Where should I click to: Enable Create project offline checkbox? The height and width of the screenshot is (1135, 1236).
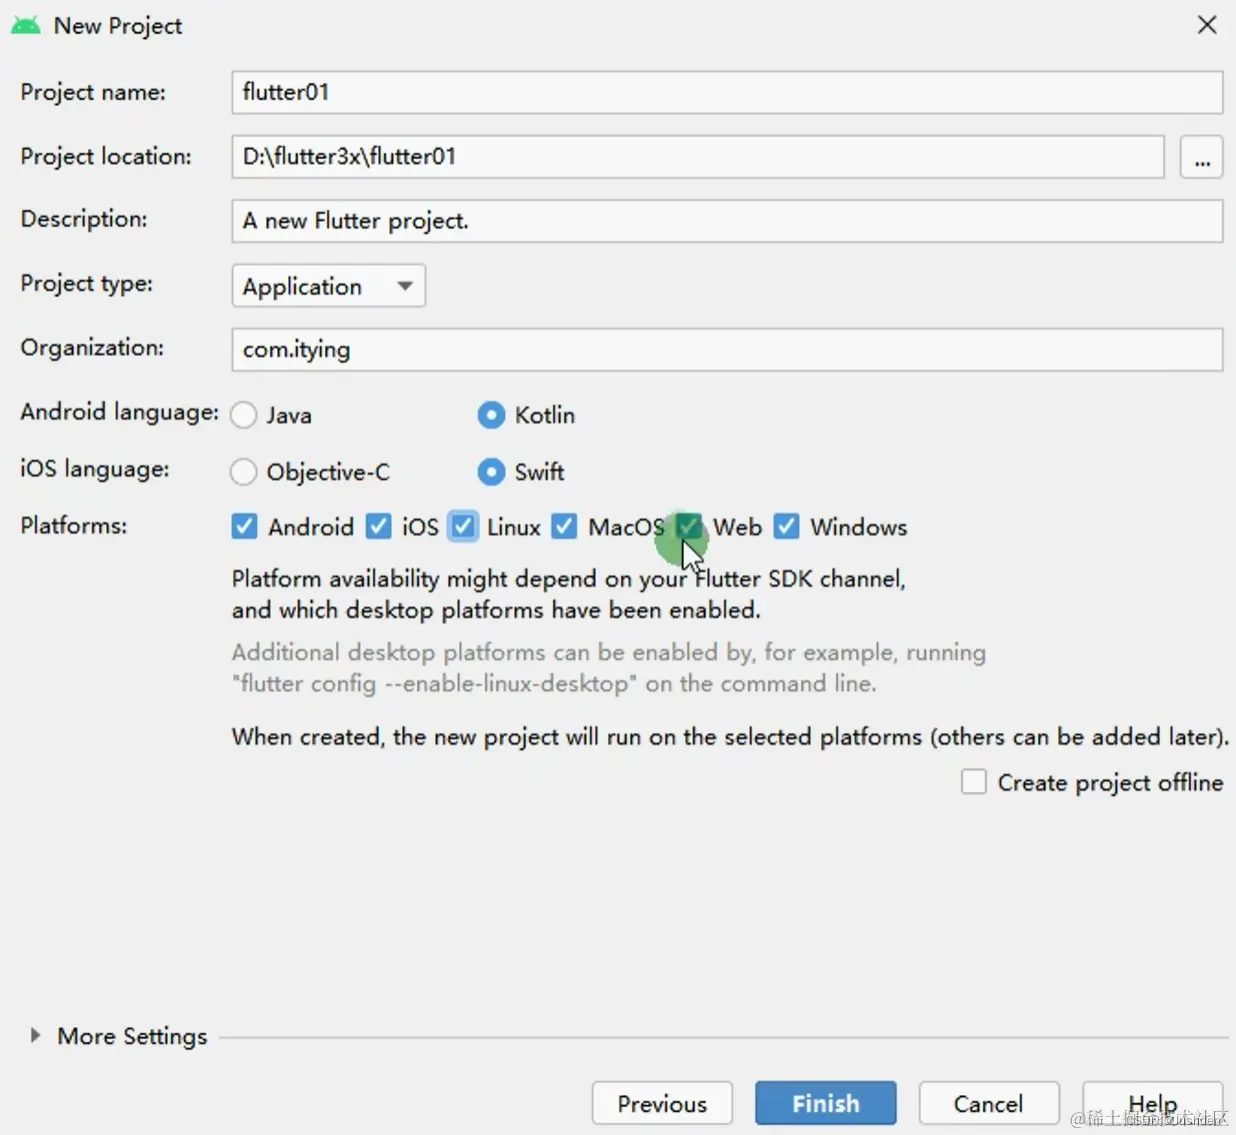click(x=973, y=782)
